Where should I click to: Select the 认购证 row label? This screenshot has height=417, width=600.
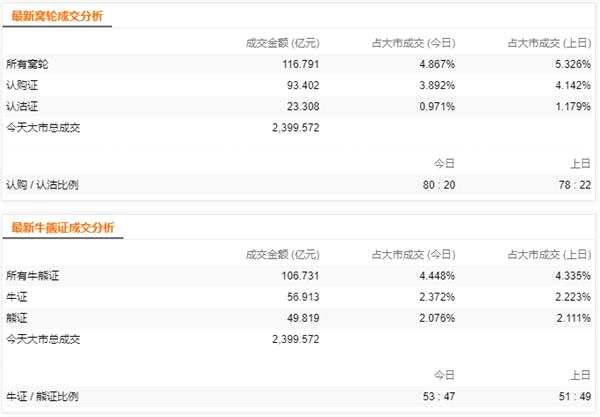pos(21,85)
